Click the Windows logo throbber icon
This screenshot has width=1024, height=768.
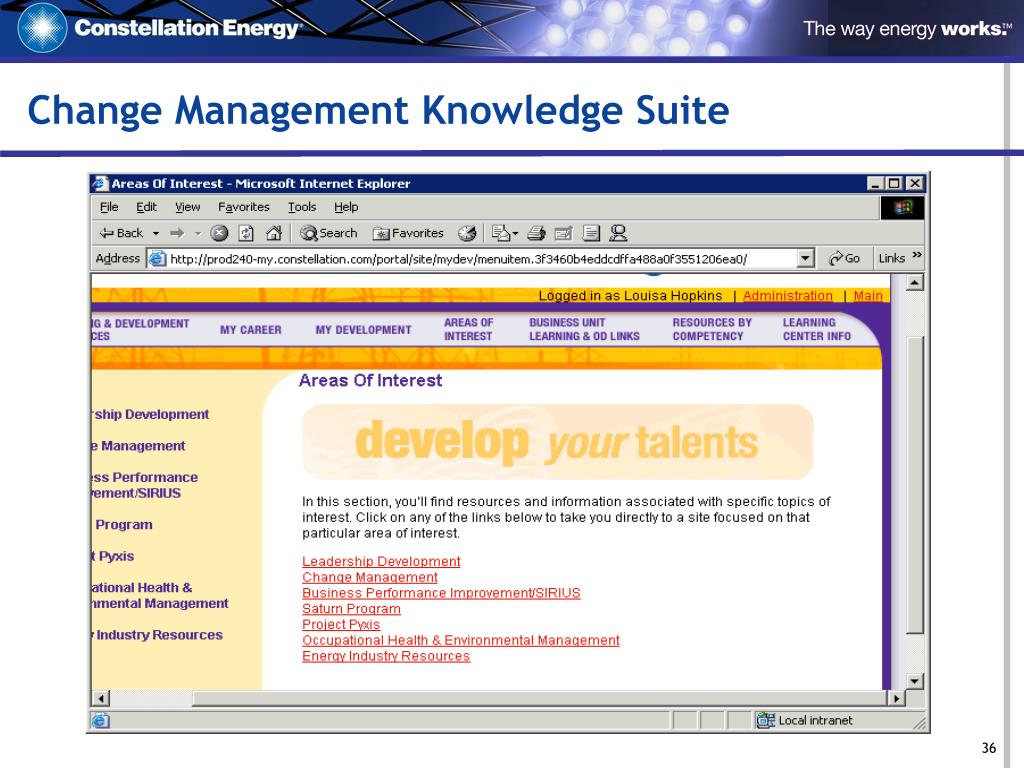pyautogui.click(x=903, y=208)
